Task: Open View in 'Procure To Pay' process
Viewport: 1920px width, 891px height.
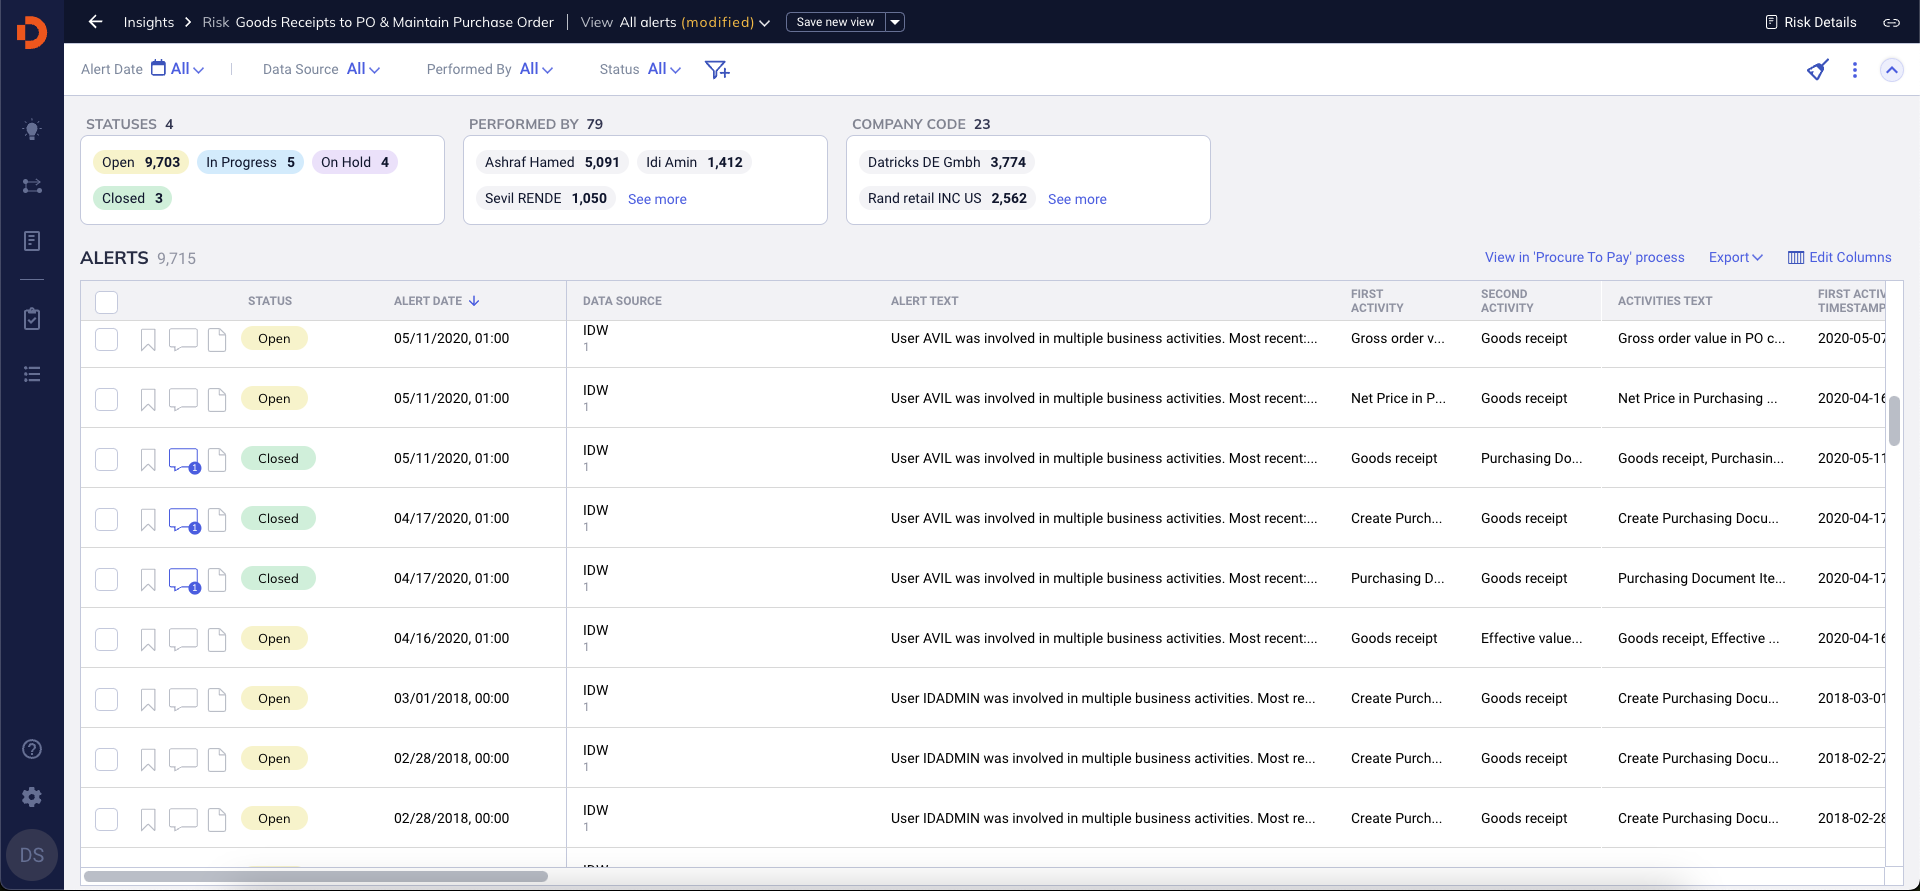Action: click(x=1584, y=257)
